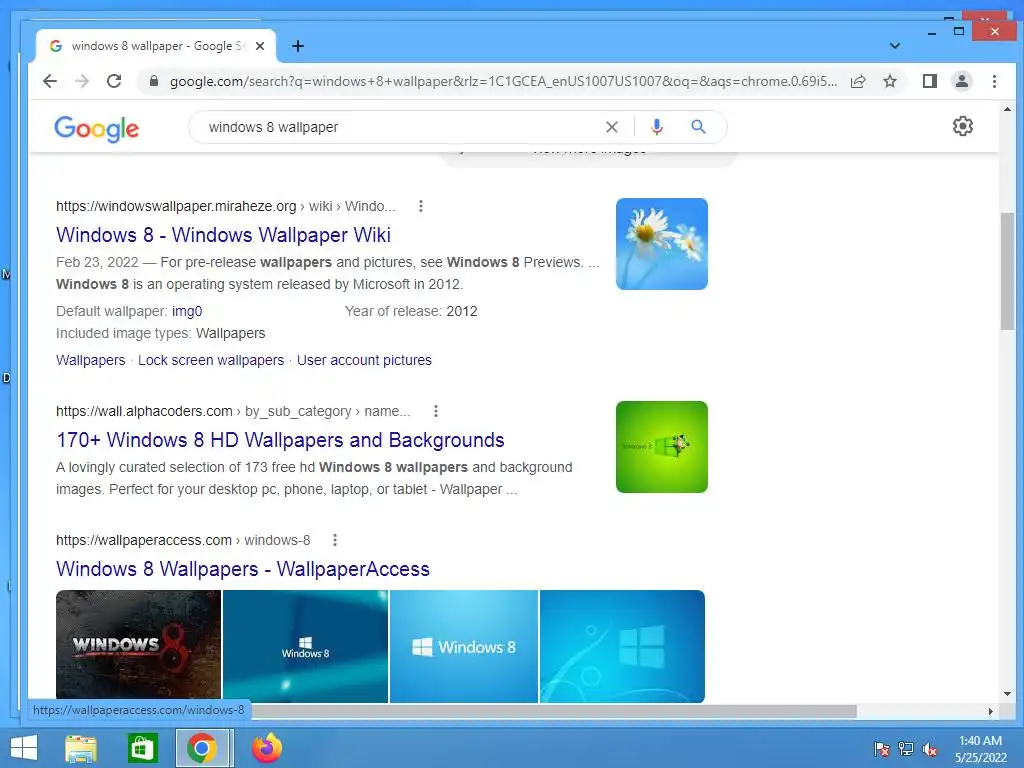Bookmark this tab with the star
This screenshot has height=768, width=1024.
(889, 81)
